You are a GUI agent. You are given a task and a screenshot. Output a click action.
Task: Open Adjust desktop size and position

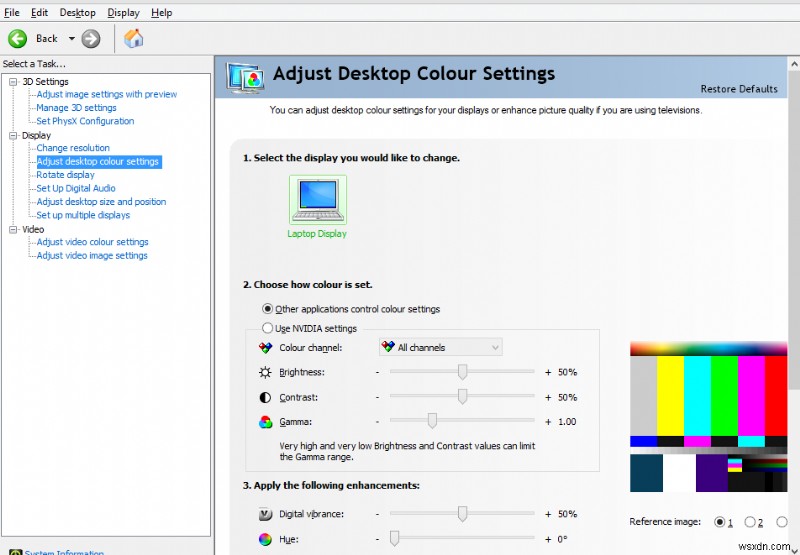point(101,202)
